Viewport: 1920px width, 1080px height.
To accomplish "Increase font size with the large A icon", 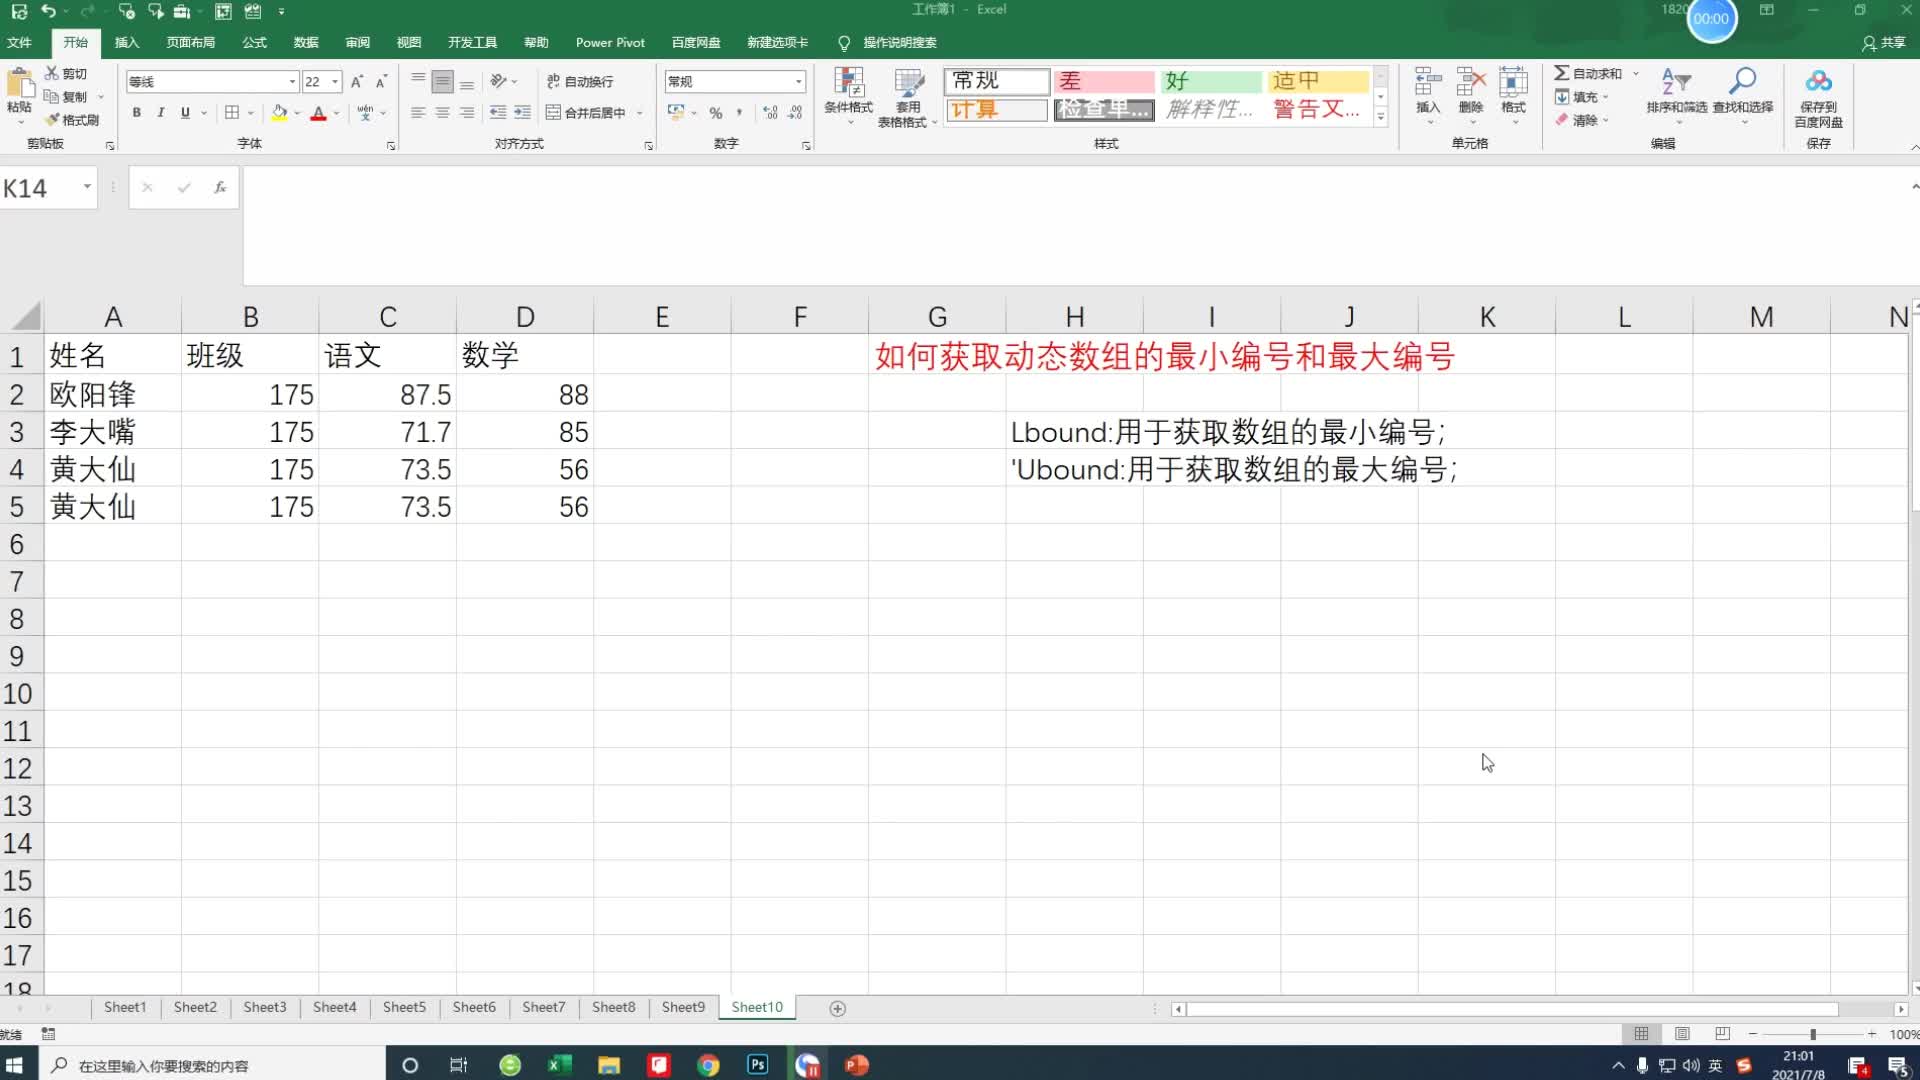I will 357,82.
